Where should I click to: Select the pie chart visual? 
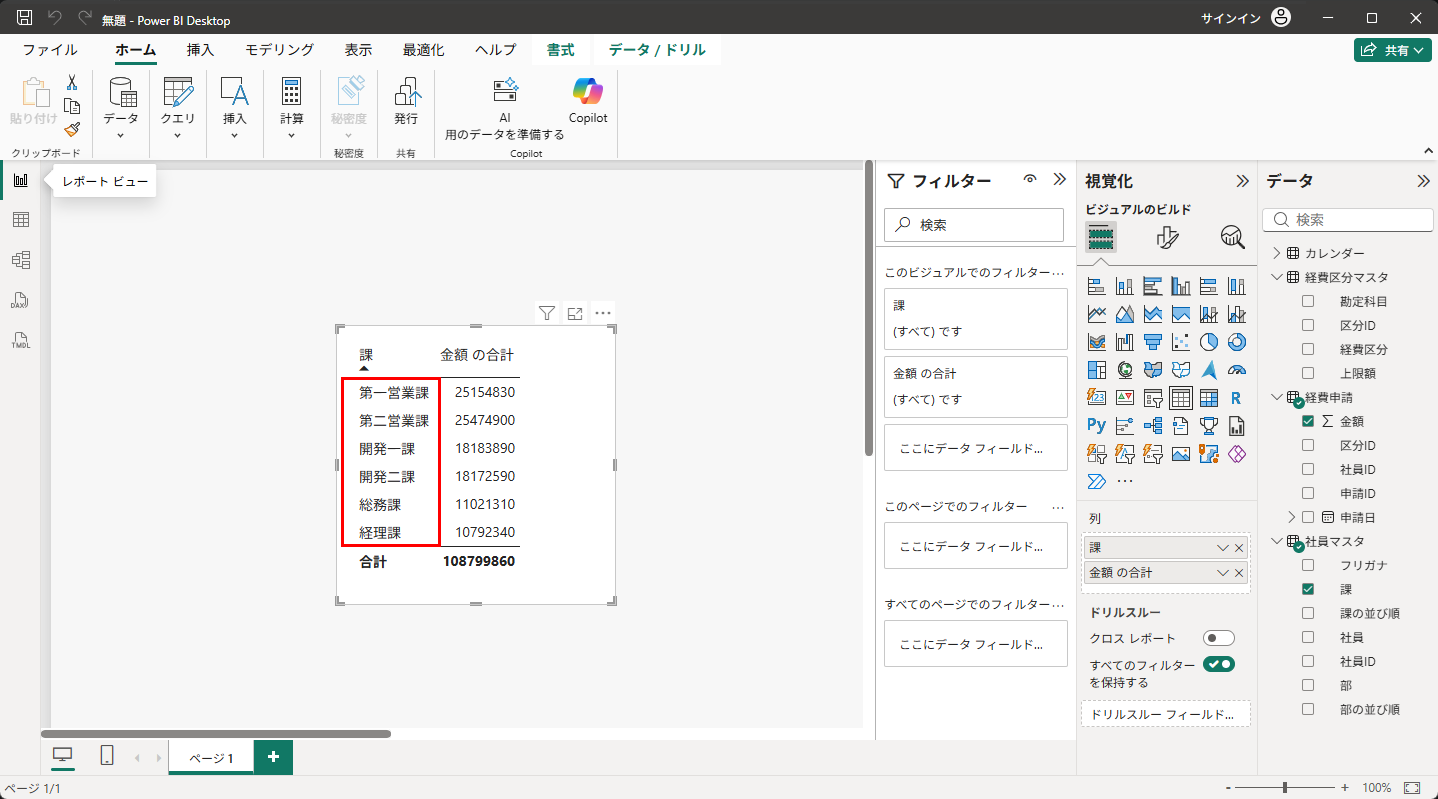tap(1208, 342)
